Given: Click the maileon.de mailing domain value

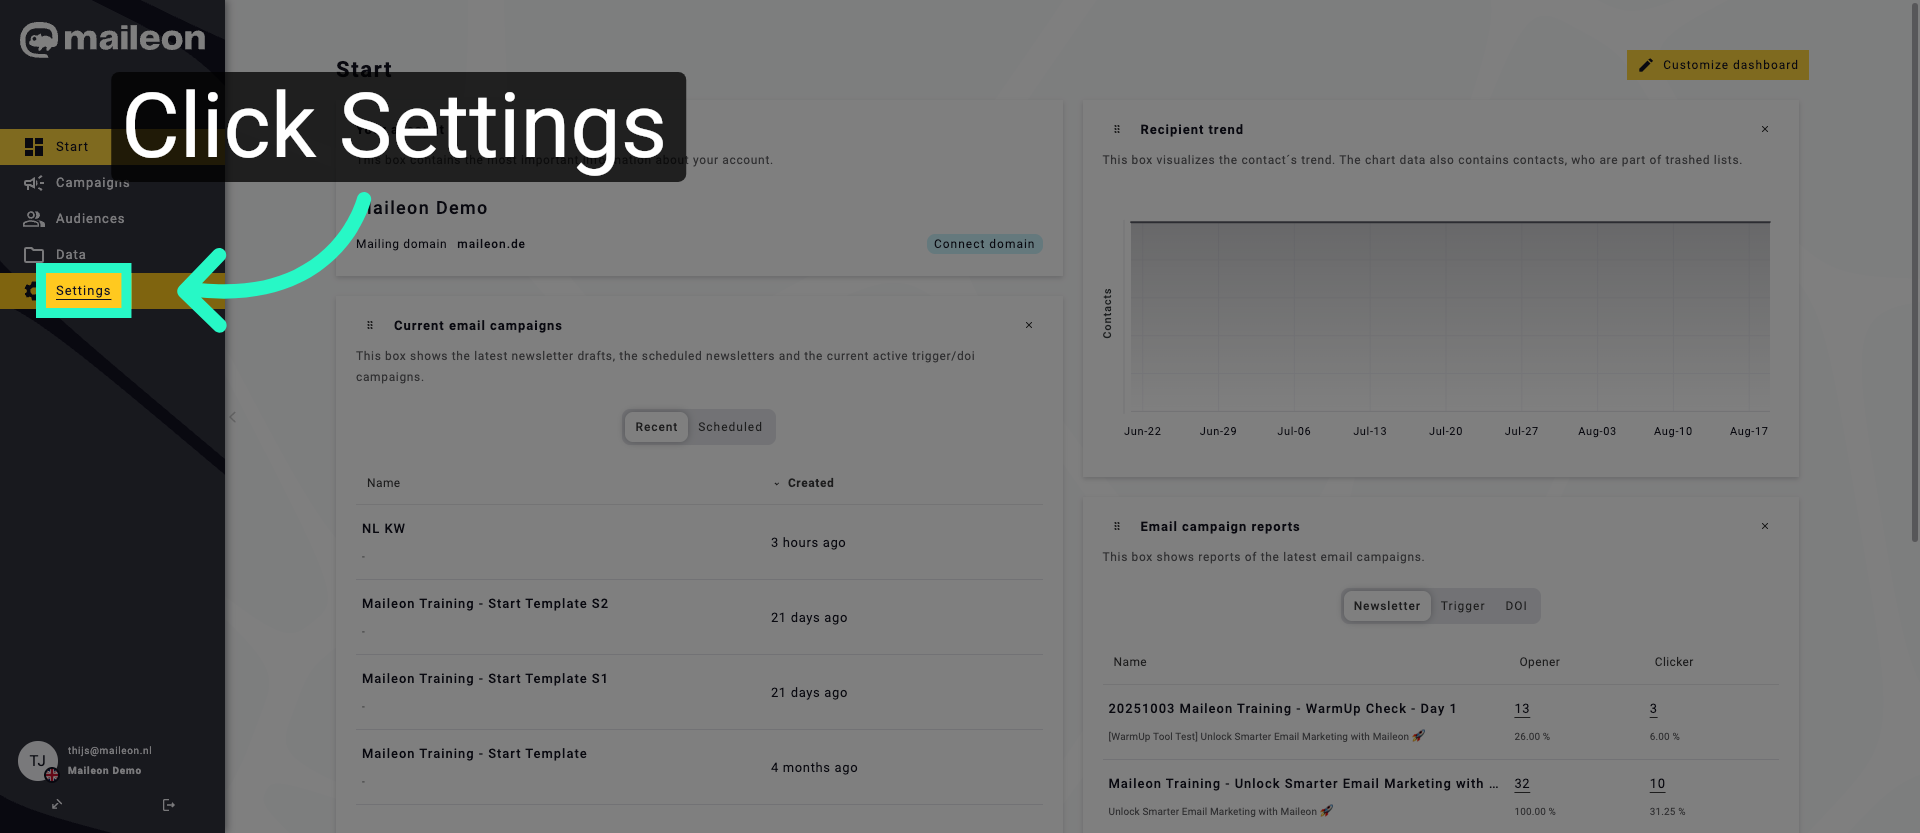Looking at the screenshot, I should pos(491,244).
